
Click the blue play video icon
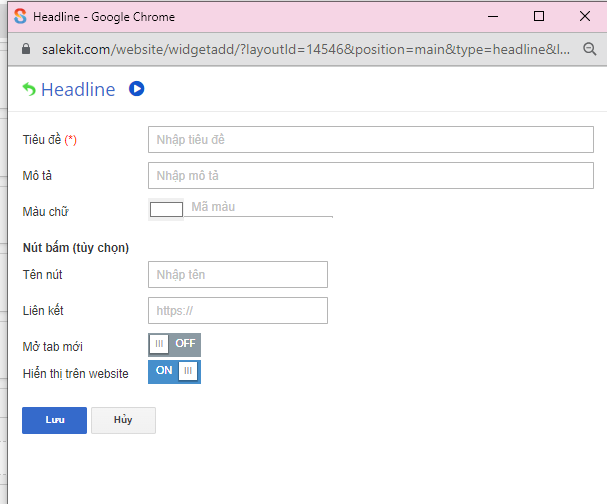pyautogui.click(x=137, y=89)
